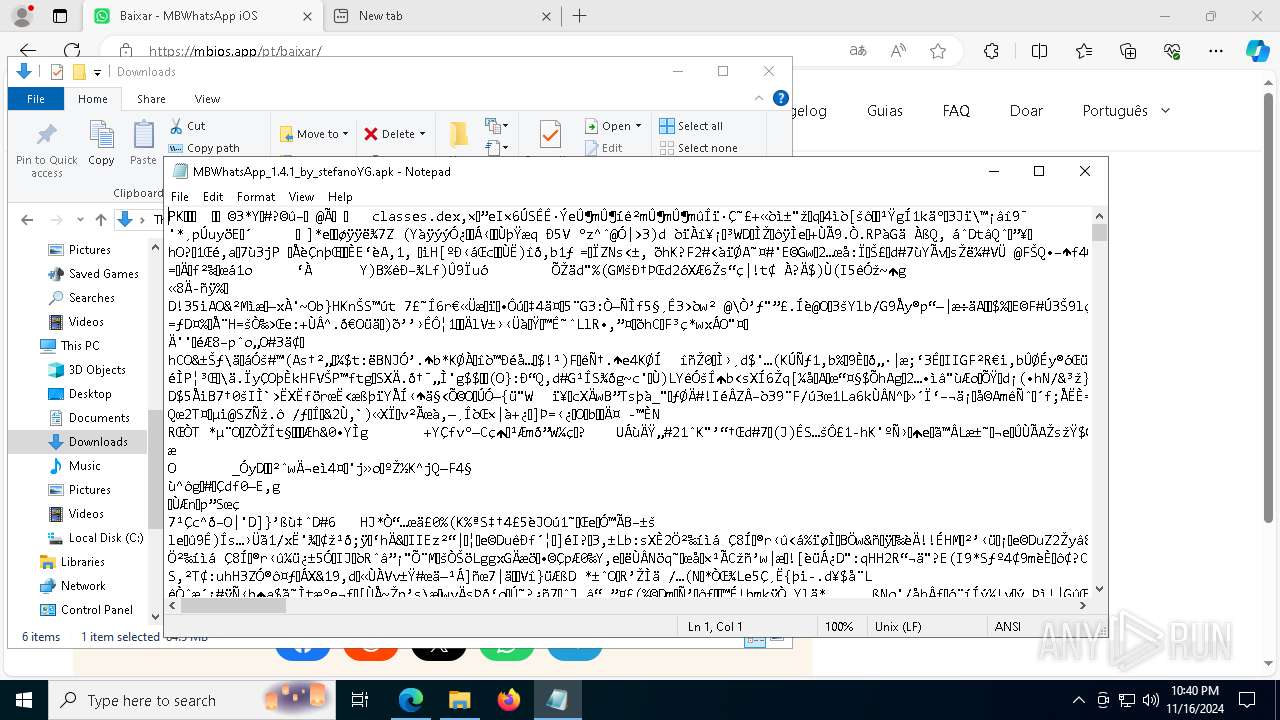Click the FAQ link on webpage

[x=956, y=111]
